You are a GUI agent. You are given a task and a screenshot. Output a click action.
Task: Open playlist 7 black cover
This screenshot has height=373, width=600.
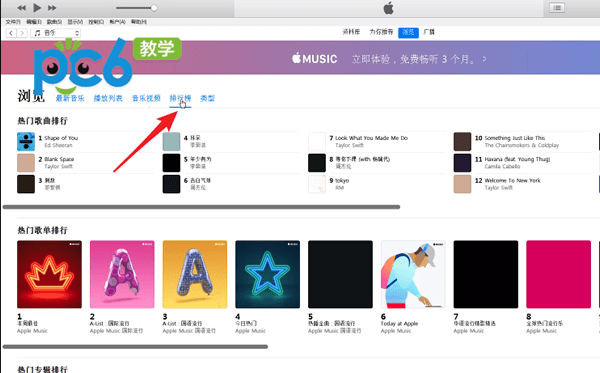(486, 274)
